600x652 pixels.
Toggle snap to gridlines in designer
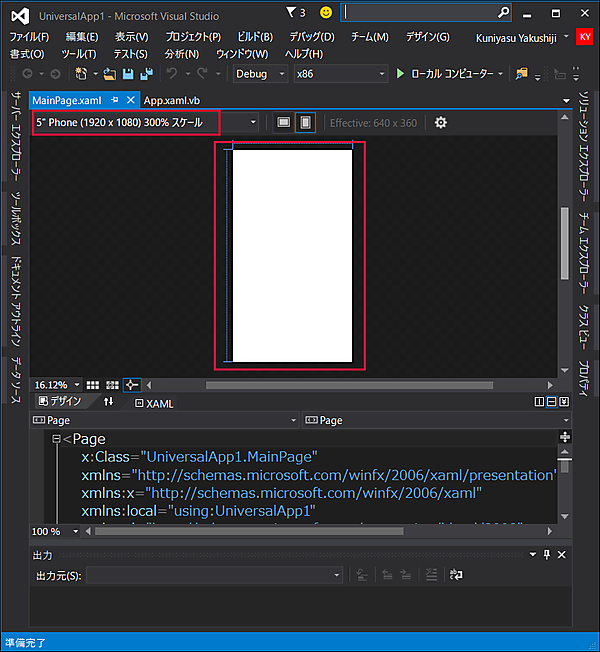111,385
